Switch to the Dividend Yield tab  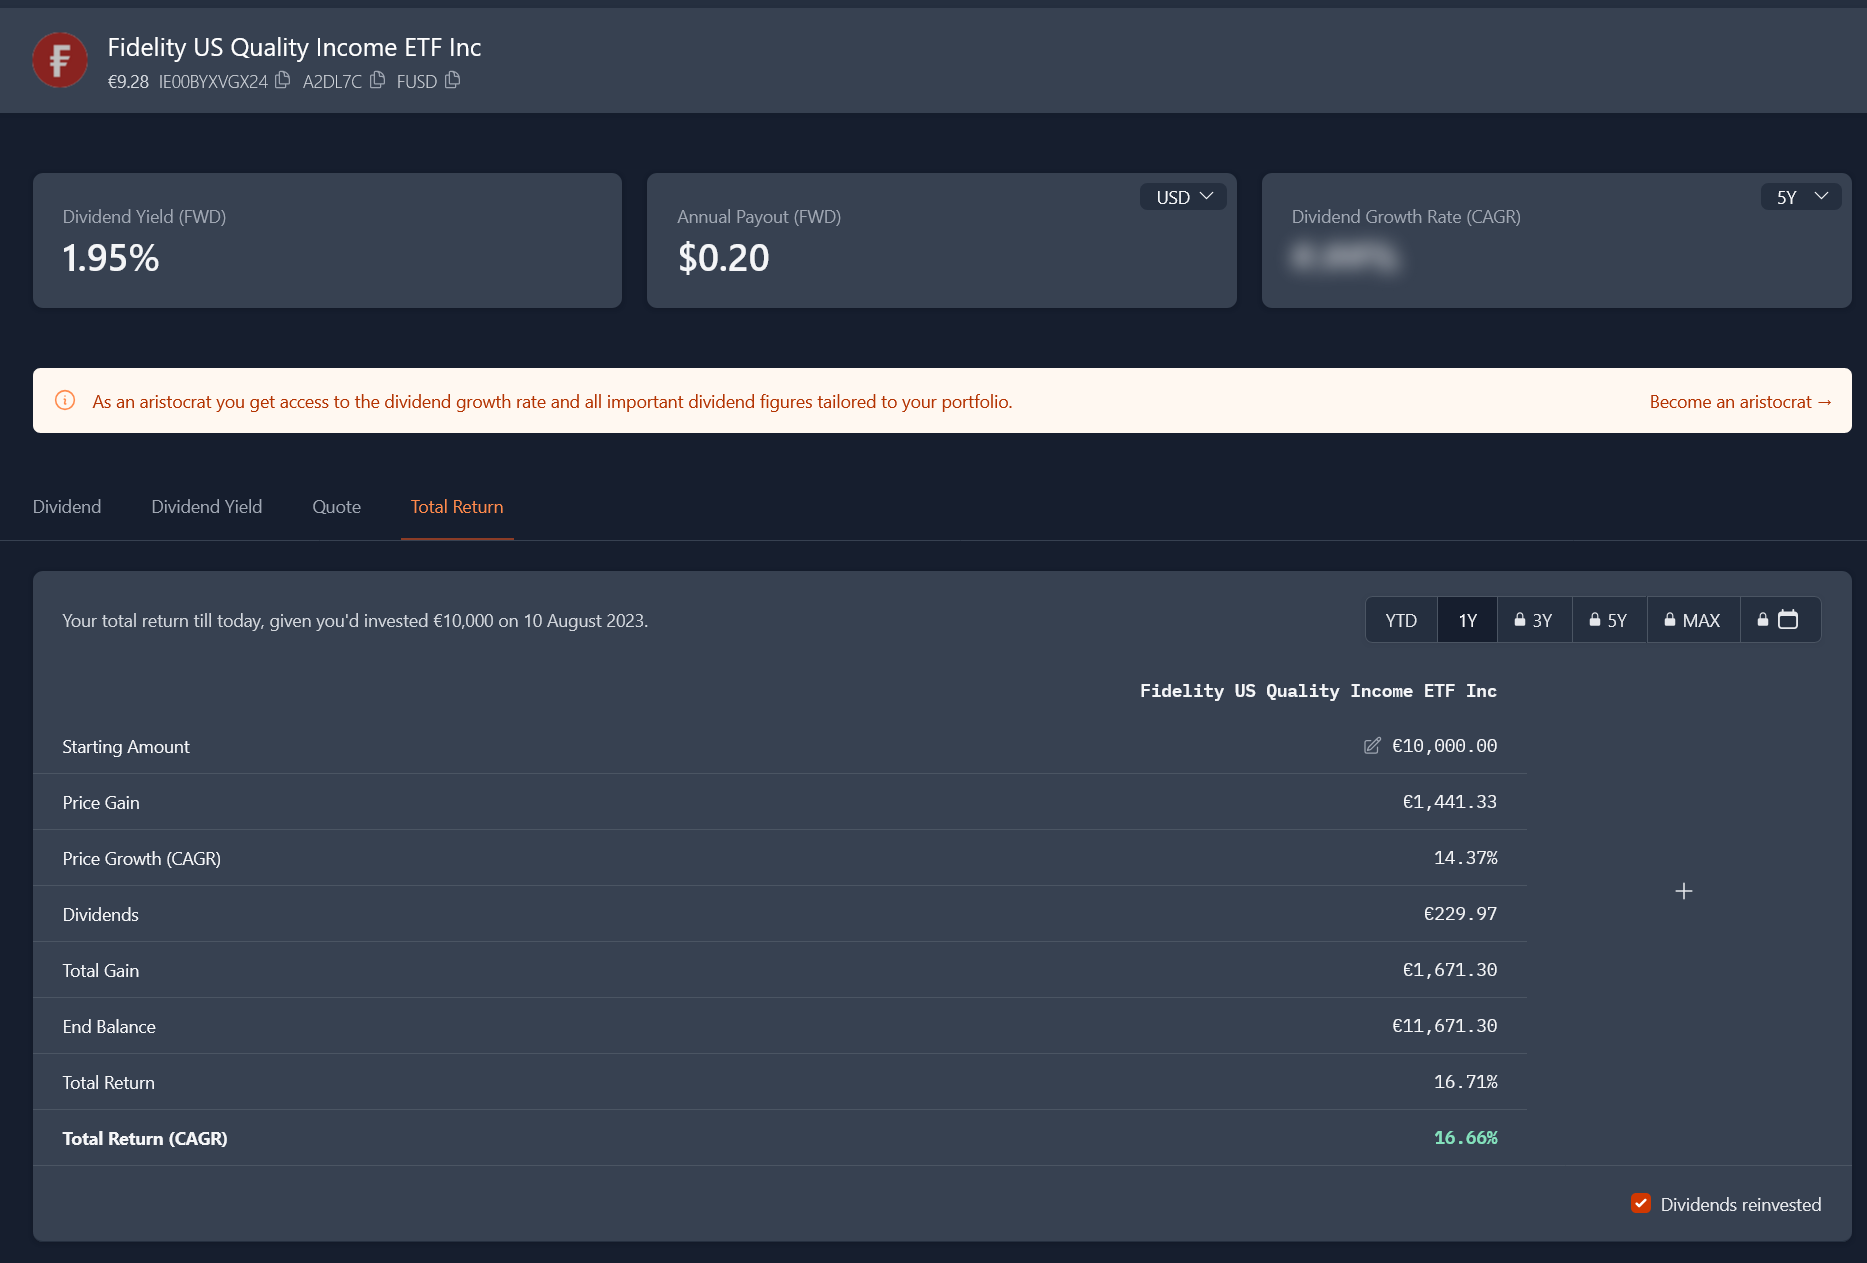coord(207,507)
